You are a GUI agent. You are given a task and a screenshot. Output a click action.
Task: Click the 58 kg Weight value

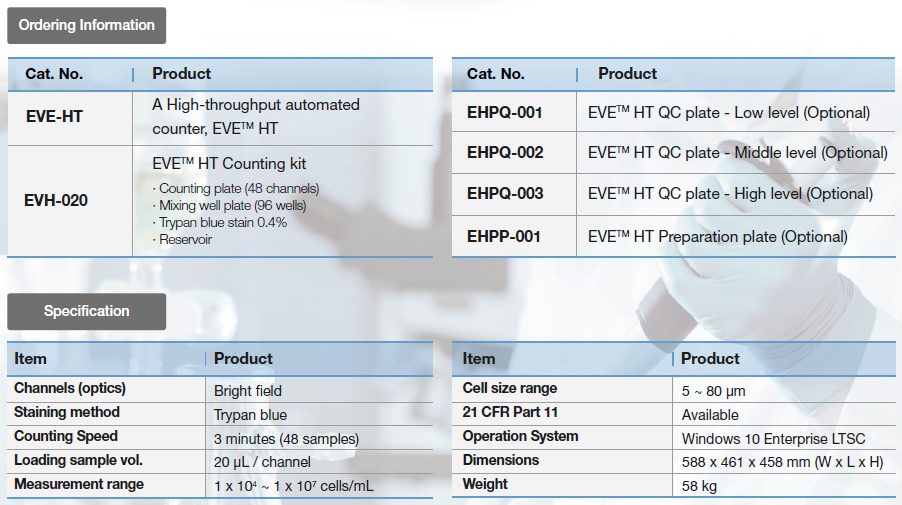[x=699, y=487]
